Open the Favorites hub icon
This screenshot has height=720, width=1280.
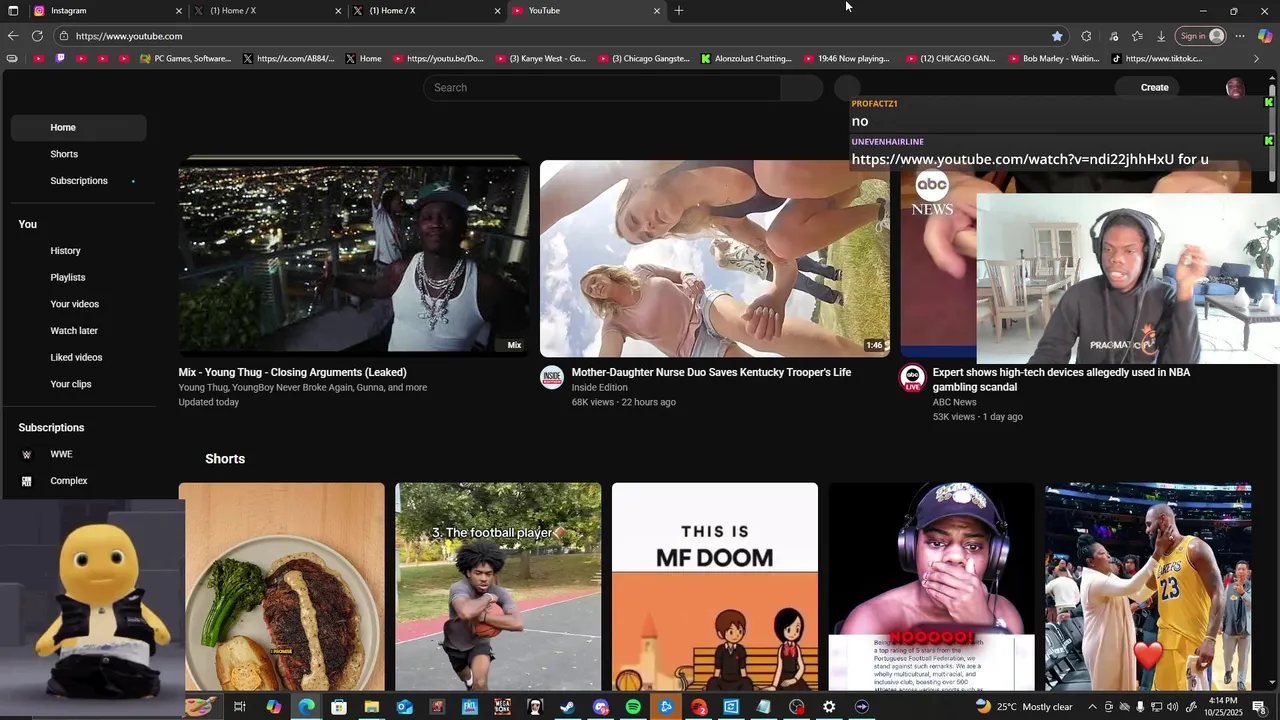tap(1137, 36)
